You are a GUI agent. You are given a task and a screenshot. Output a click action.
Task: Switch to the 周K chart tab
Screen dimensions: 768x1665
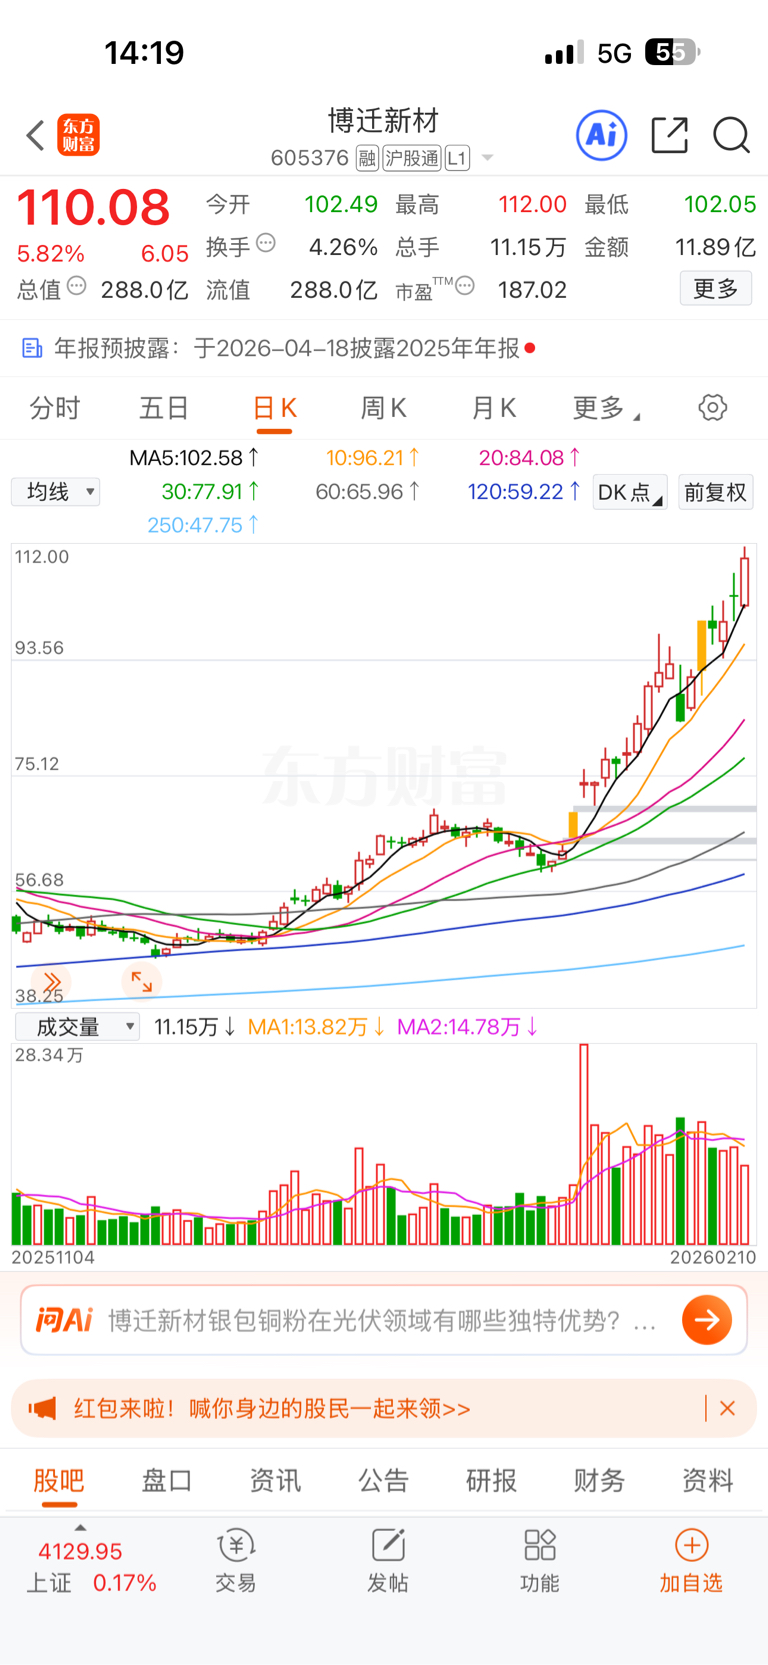(x=383, y=408)
